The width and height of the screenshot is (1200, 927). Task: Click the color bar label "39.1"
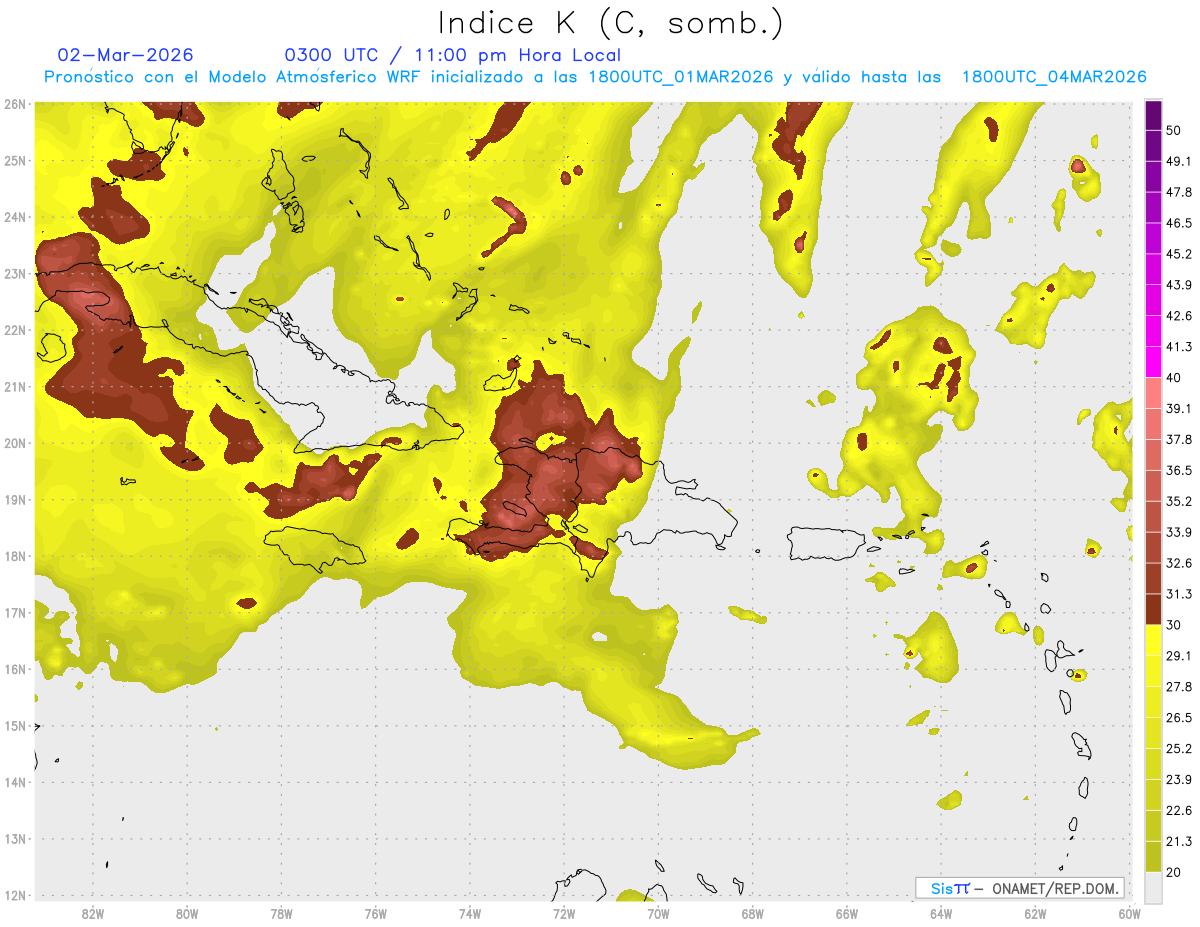1178,408
